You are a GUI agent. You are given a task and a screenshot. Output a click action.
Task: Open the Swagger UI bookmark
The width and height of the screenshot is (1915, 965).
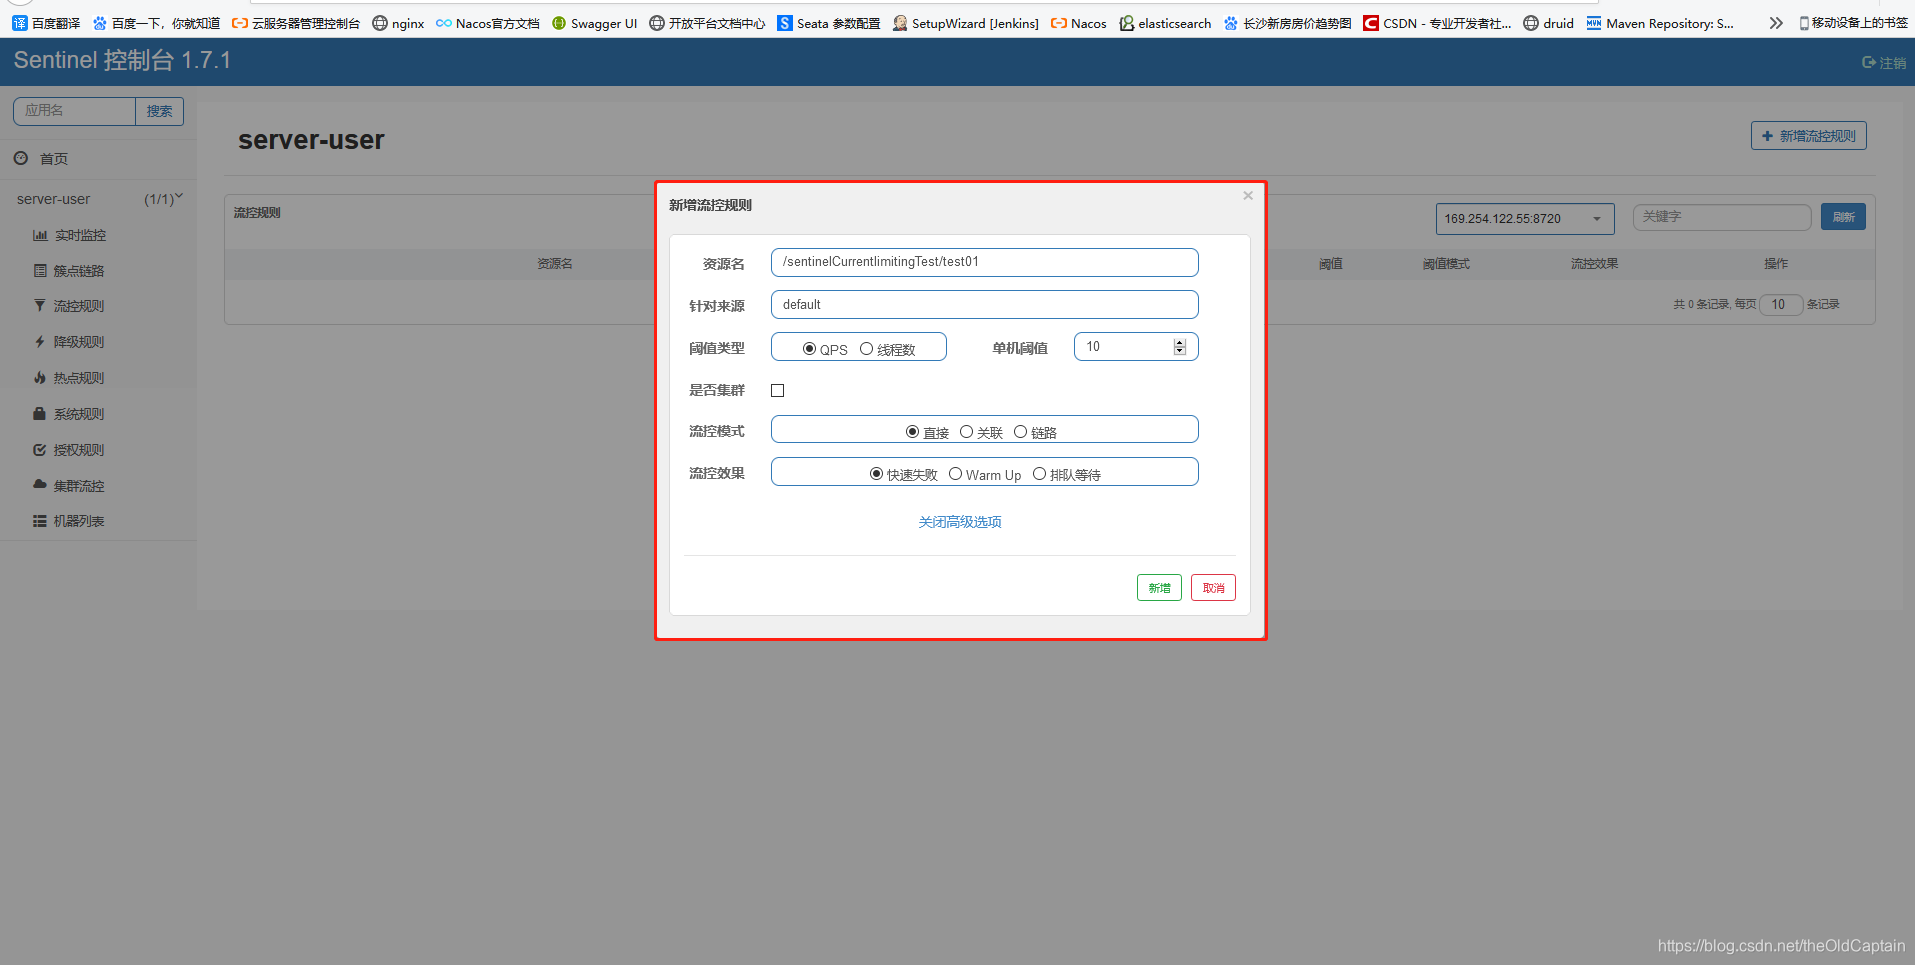(x=594, y=23)
